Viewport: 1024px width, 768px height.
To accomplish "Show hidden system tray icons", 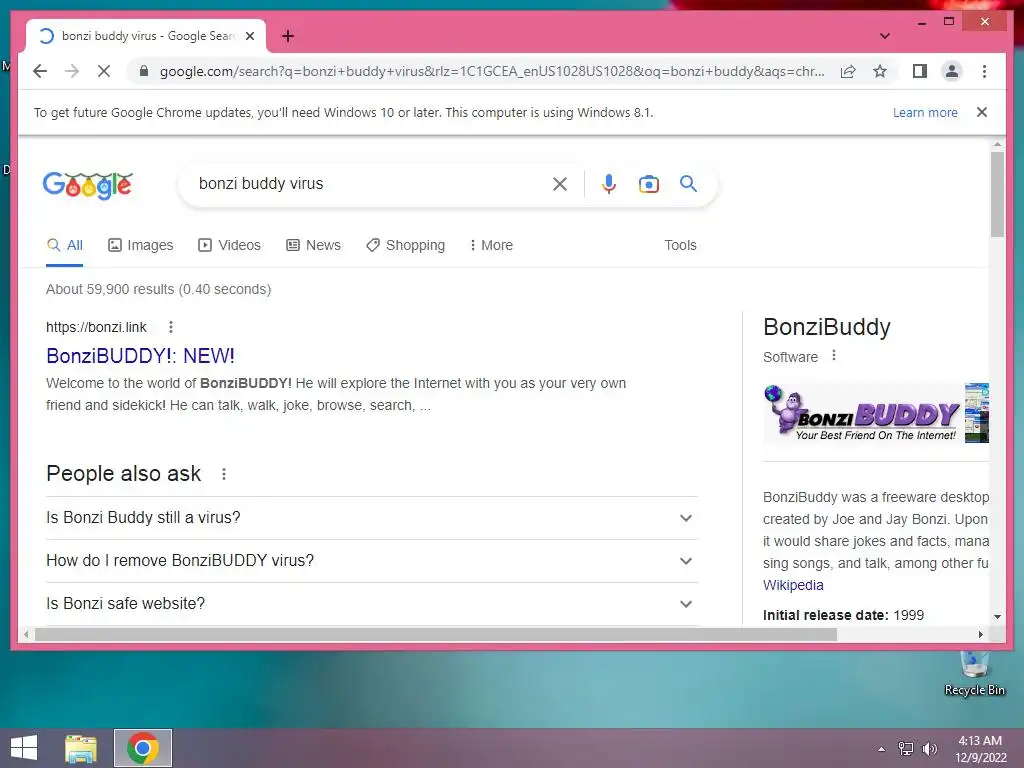I will [x=881, y=749].
